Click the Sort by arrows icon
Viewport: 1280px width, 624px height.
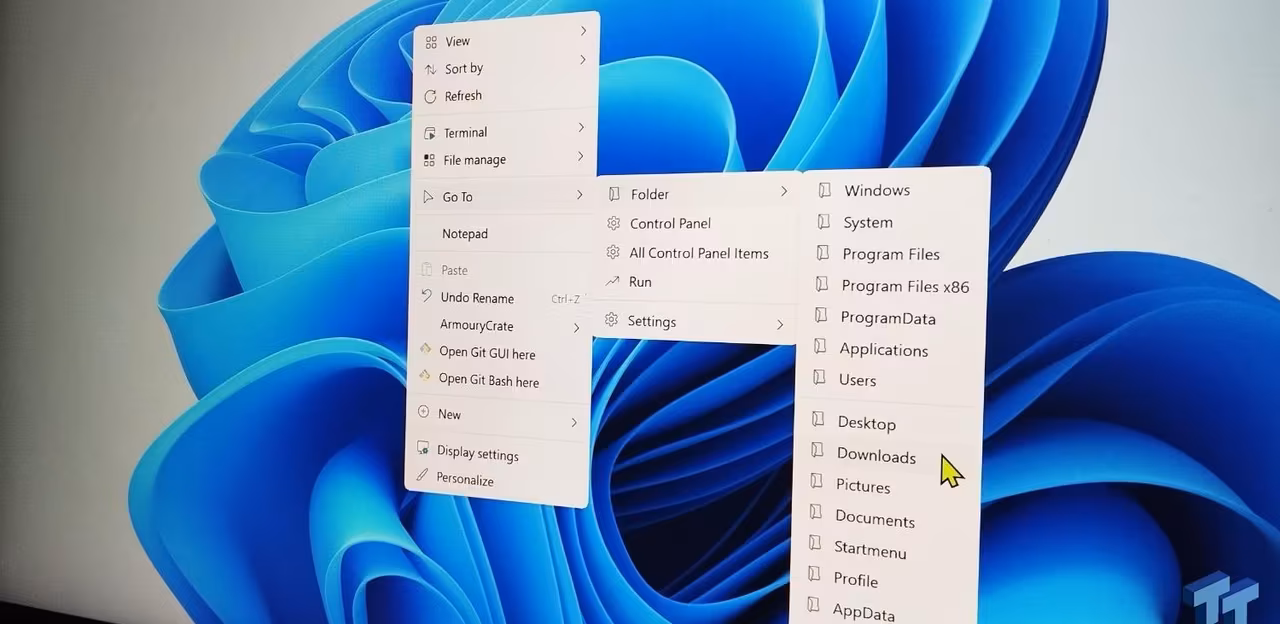(x=431, y=69)
